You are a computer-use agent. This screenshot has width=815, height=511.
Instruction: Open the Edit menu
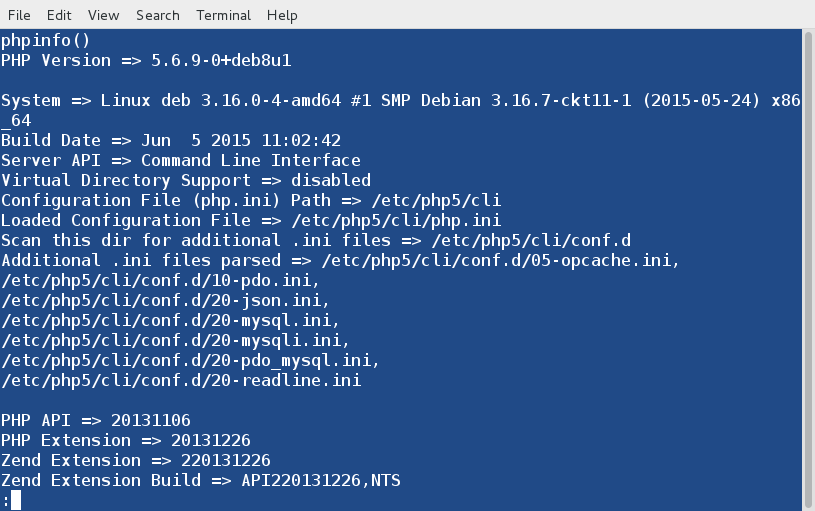(x=59, y=15)
